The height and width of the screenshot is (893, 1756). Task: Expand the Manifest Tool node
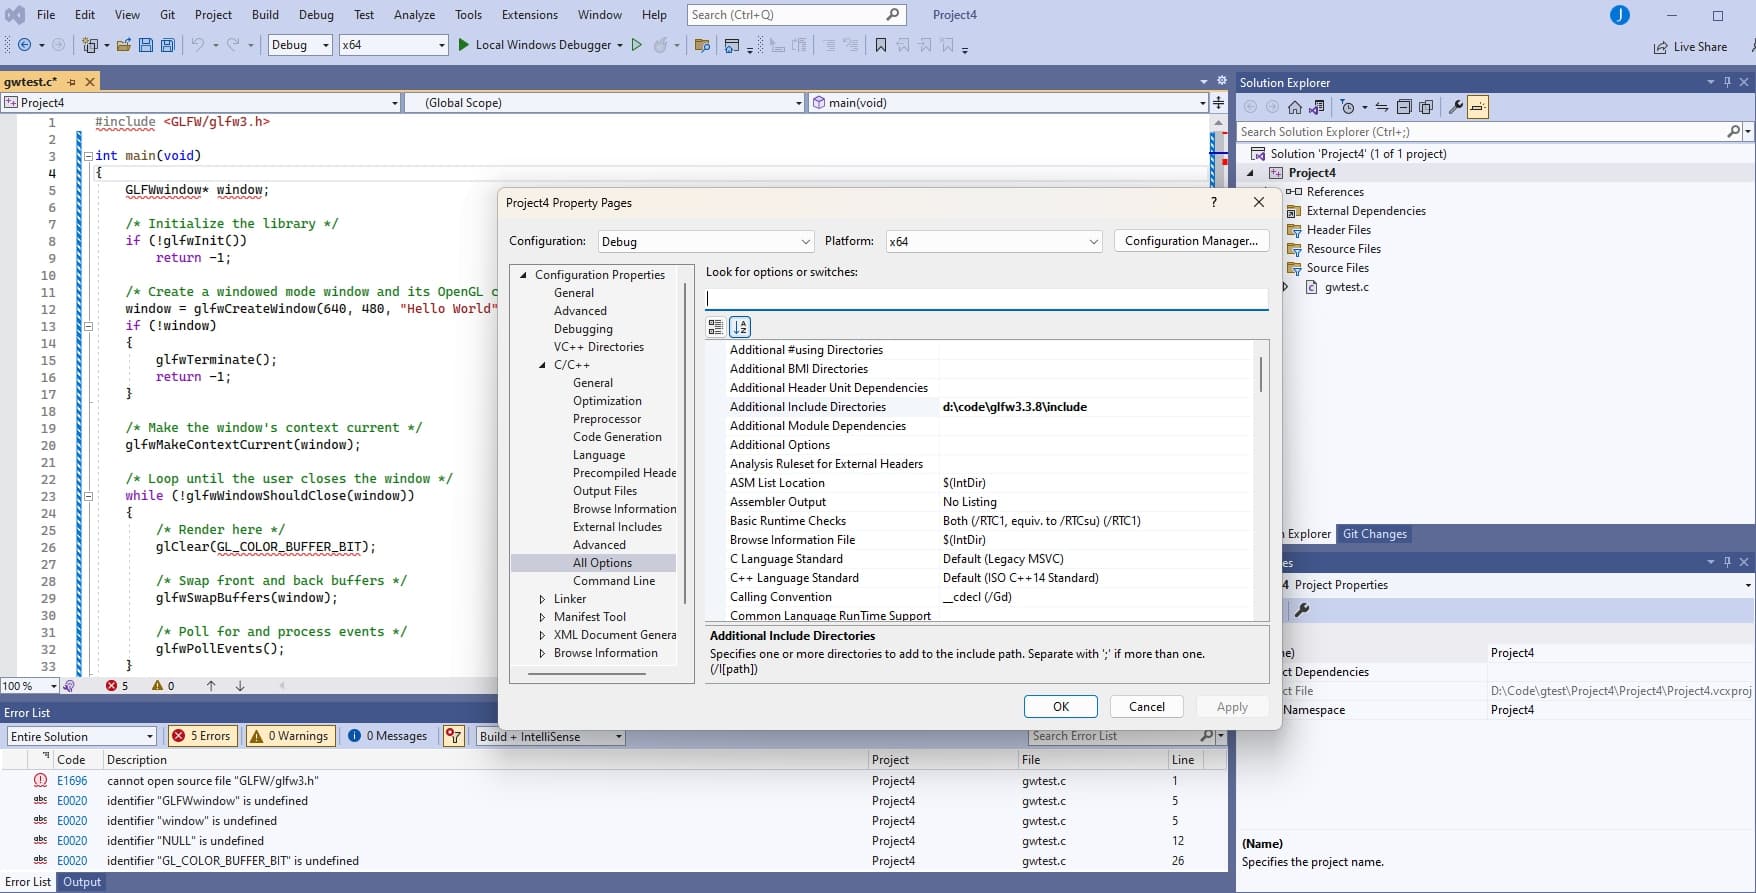click(542, 617)
